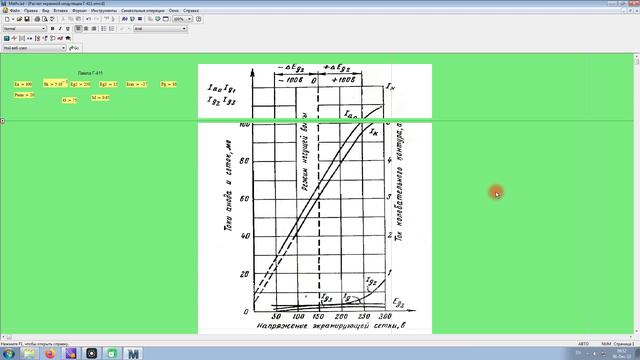Select the M := 0.65 definition
640x360 pixels.
pyautogui.click(x=100, y=98)
